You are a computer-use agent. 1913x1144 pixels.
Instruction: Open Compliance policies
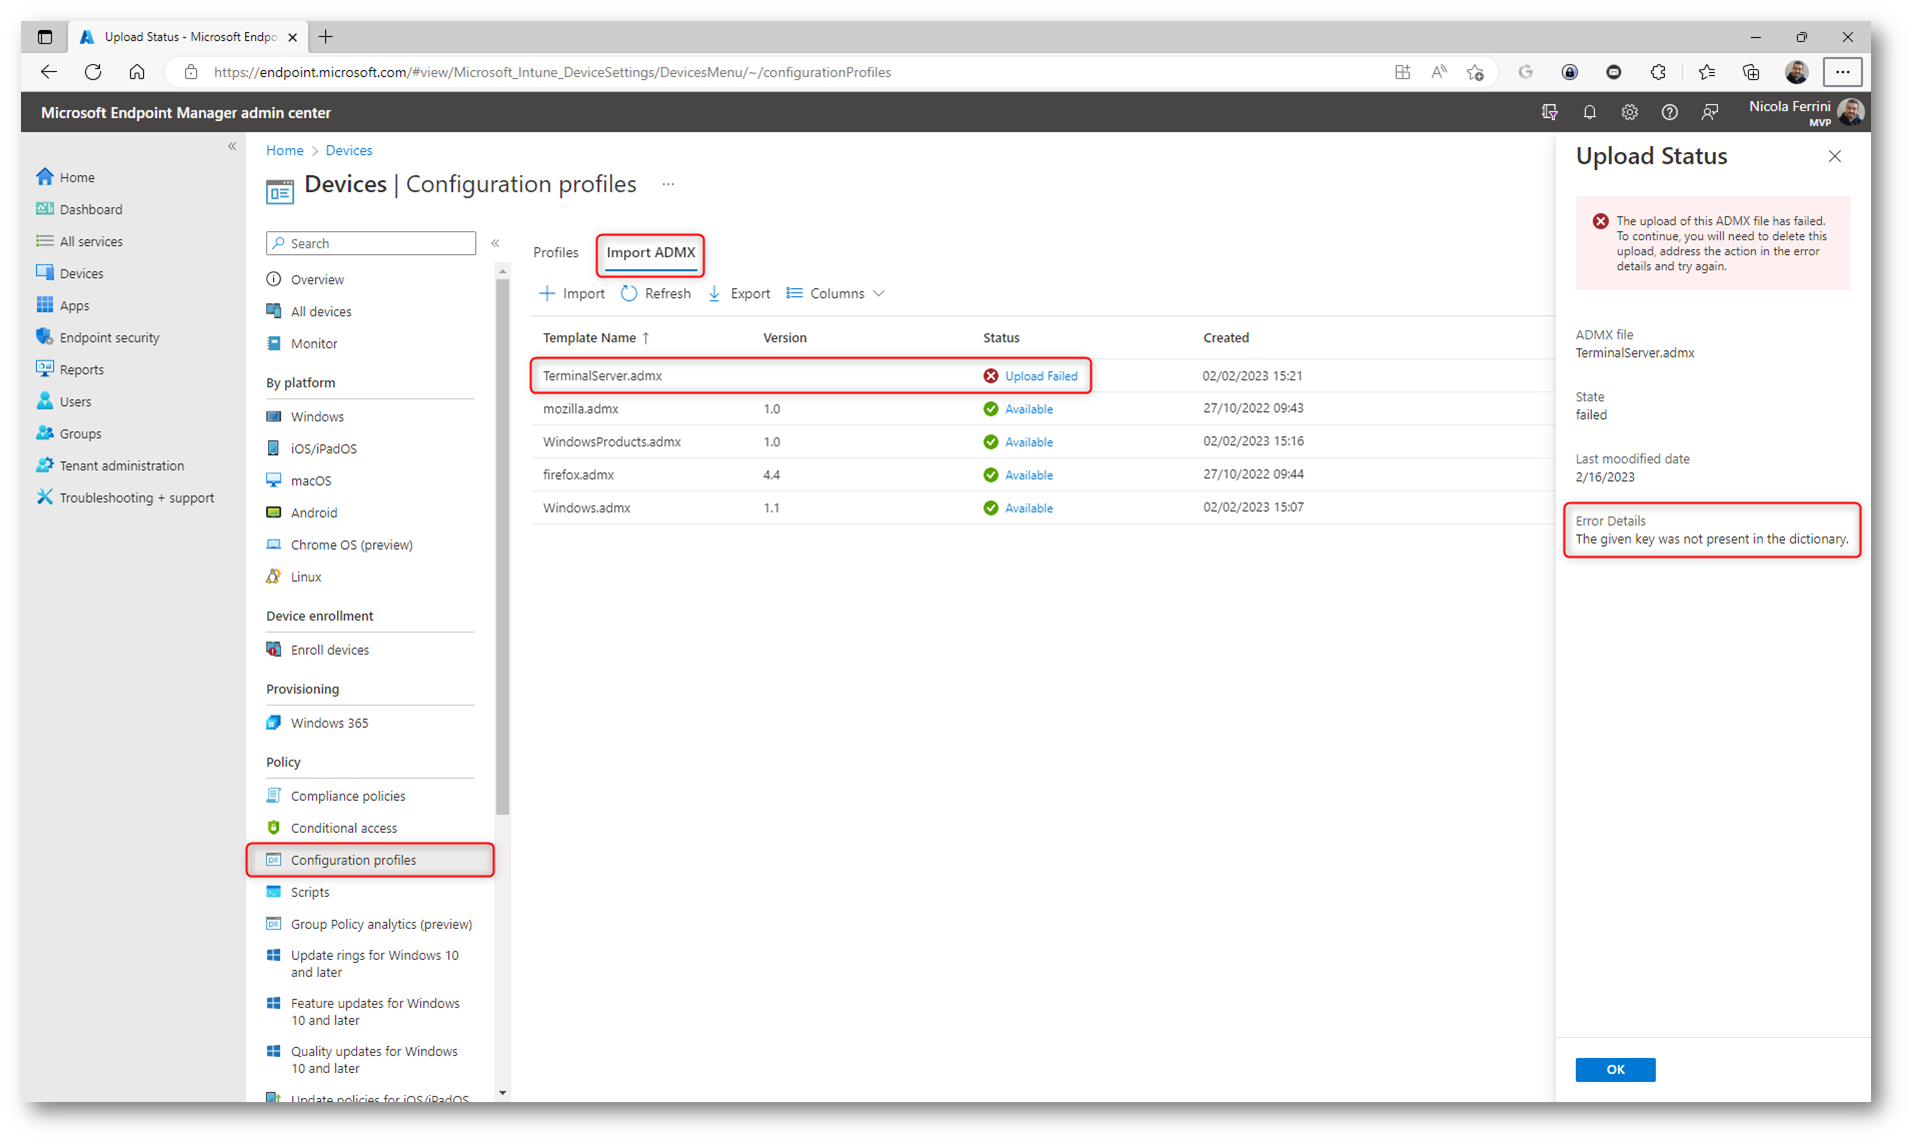[348, 795]
